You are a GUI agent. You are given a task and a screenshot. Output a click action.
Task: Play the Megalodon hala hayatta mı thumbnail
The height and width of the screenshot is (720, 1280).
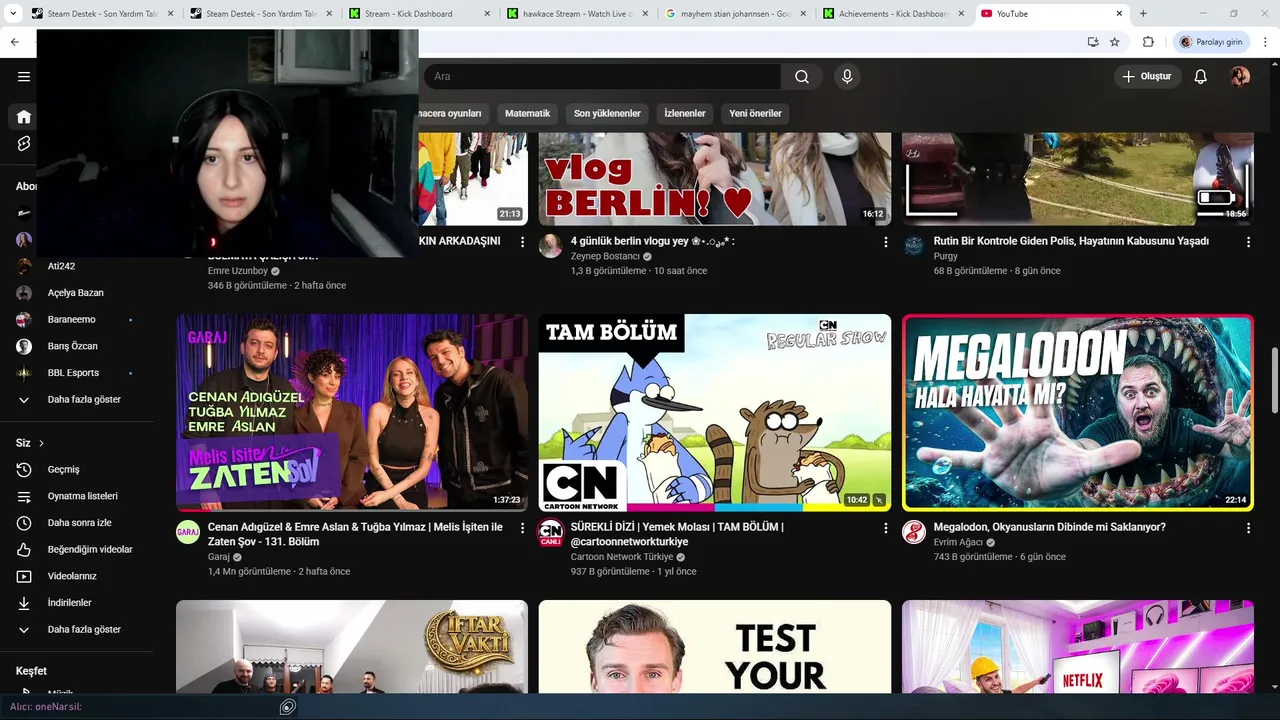[x=1078, y=413]
